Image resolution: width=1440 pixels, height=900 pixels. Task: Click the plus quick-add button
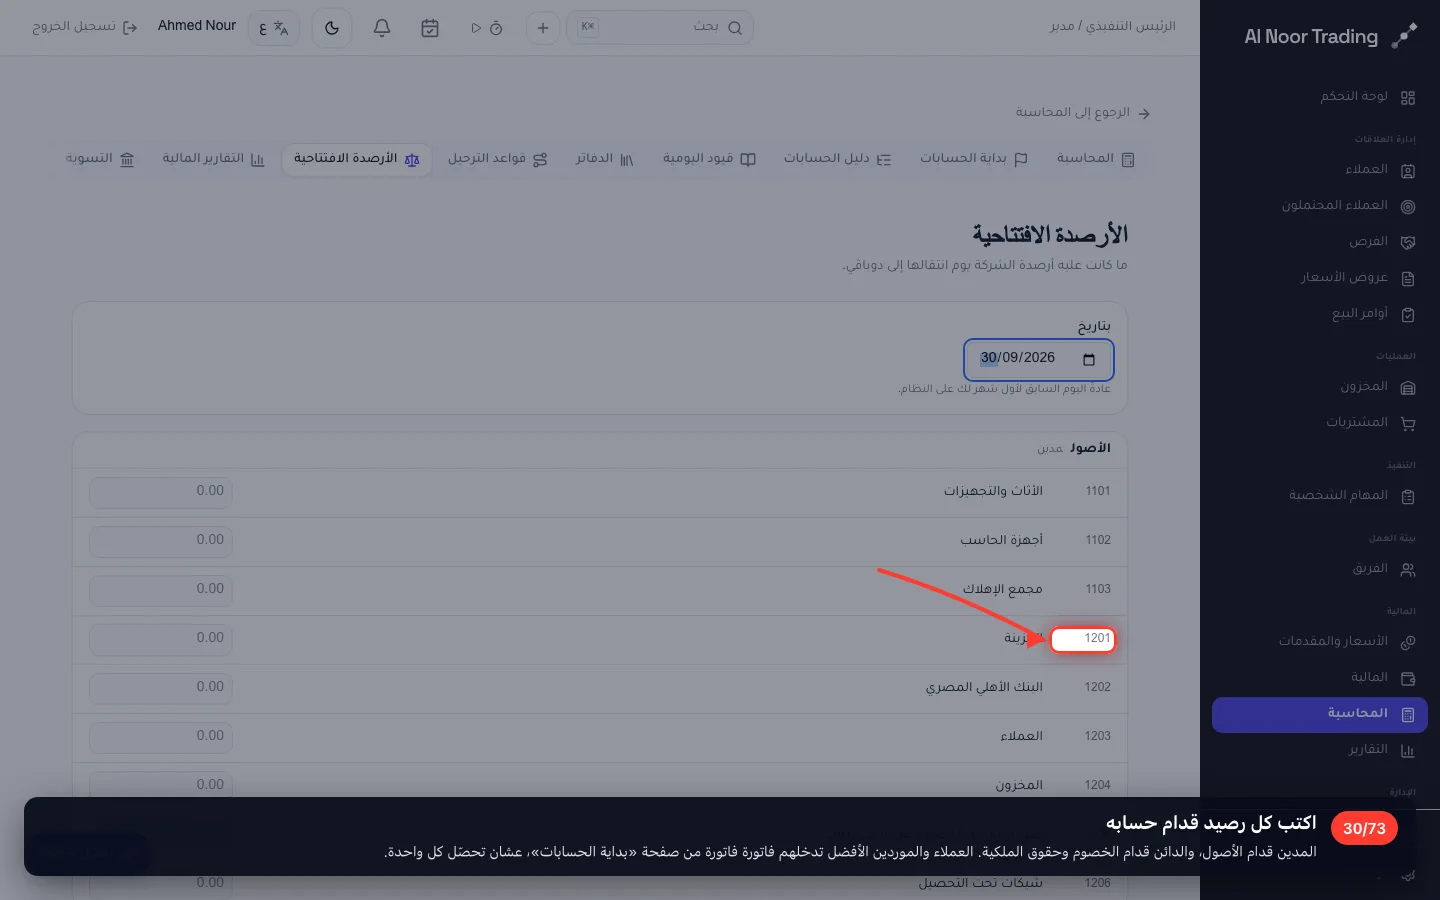pyautogui.click(x=543, y=28)
